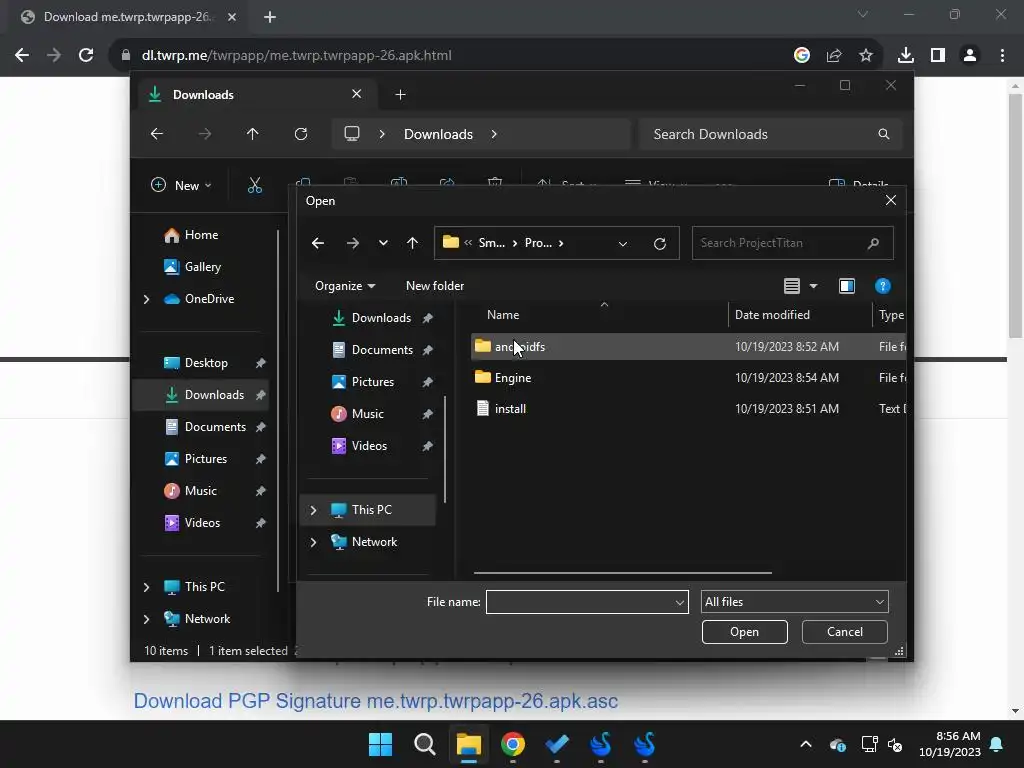Open the view options dropdown arrow
The width and height of the screenshot is (1024, 768).
[813, 286]
